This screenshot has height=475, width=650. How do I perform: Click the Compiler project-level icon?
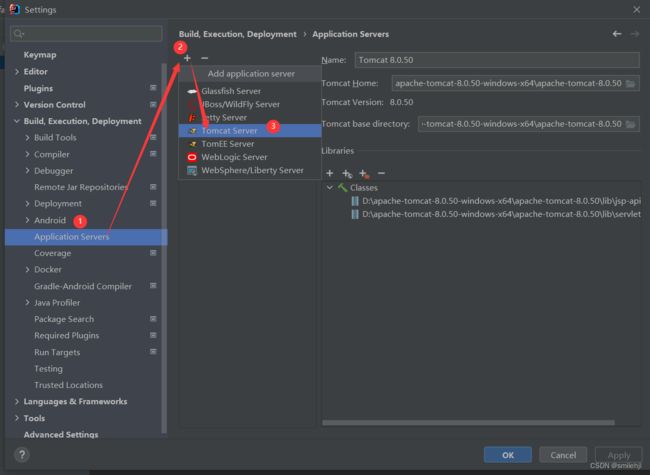tap(153, 154)
